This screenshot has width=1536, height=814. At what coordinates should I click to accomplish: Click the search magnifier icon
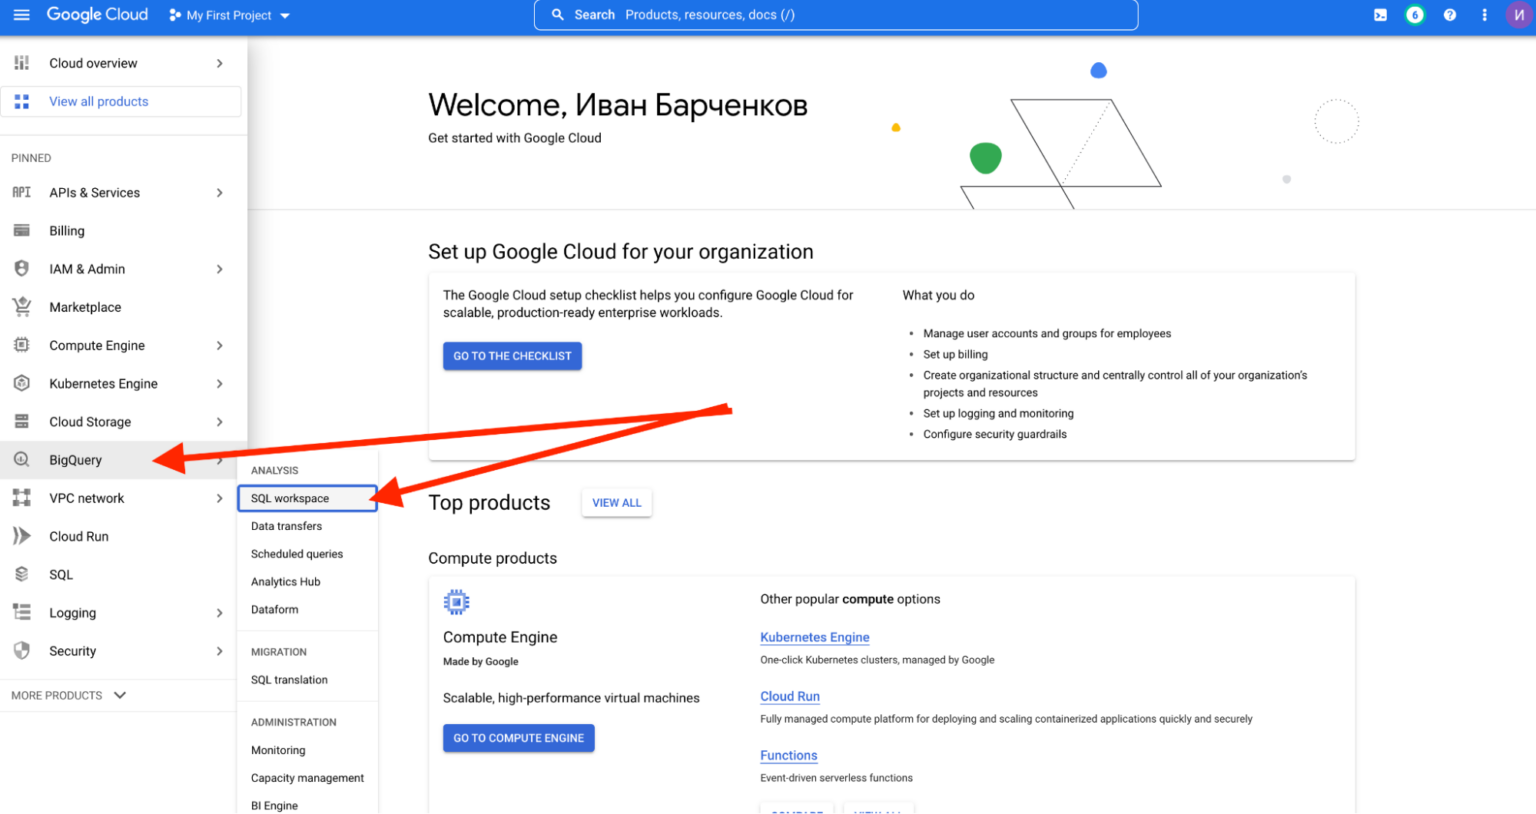point(558,15)
